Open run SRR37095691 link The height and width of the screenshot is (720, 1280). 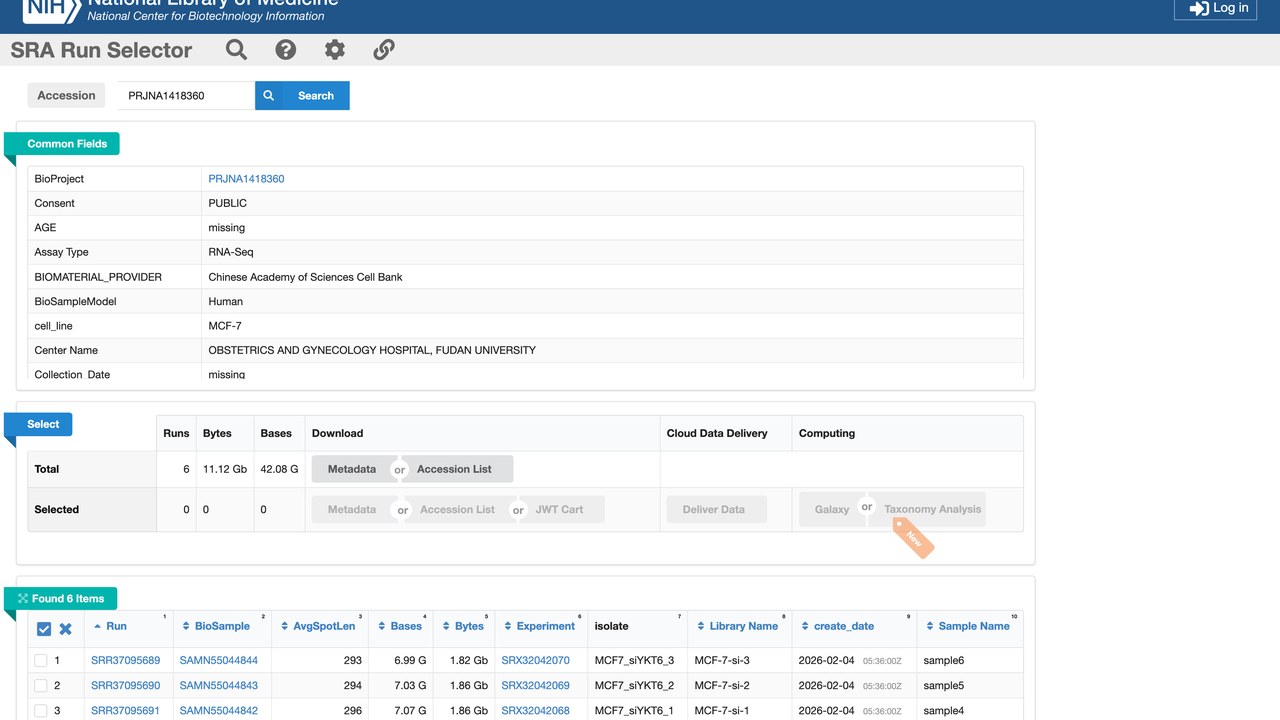[125, 711]
